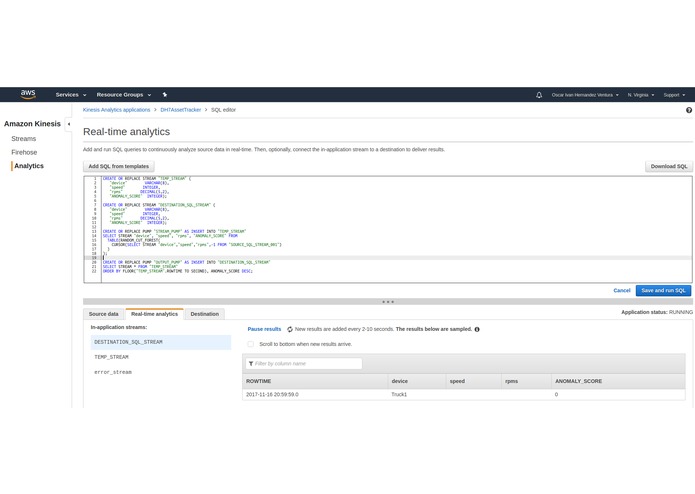Click the Cancel link
The image size is (695, 494).
point(621,291)
